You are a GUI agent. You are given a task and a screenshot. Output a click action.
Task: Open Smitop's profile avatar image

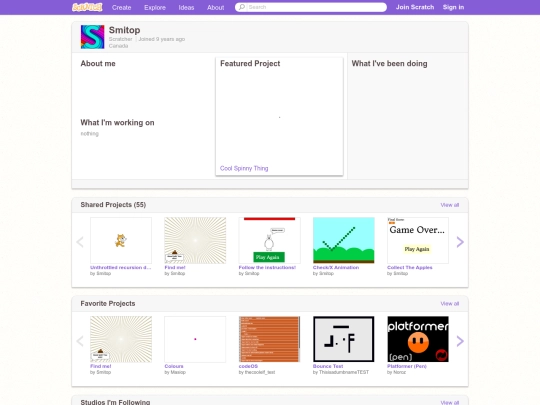[92, 37]
